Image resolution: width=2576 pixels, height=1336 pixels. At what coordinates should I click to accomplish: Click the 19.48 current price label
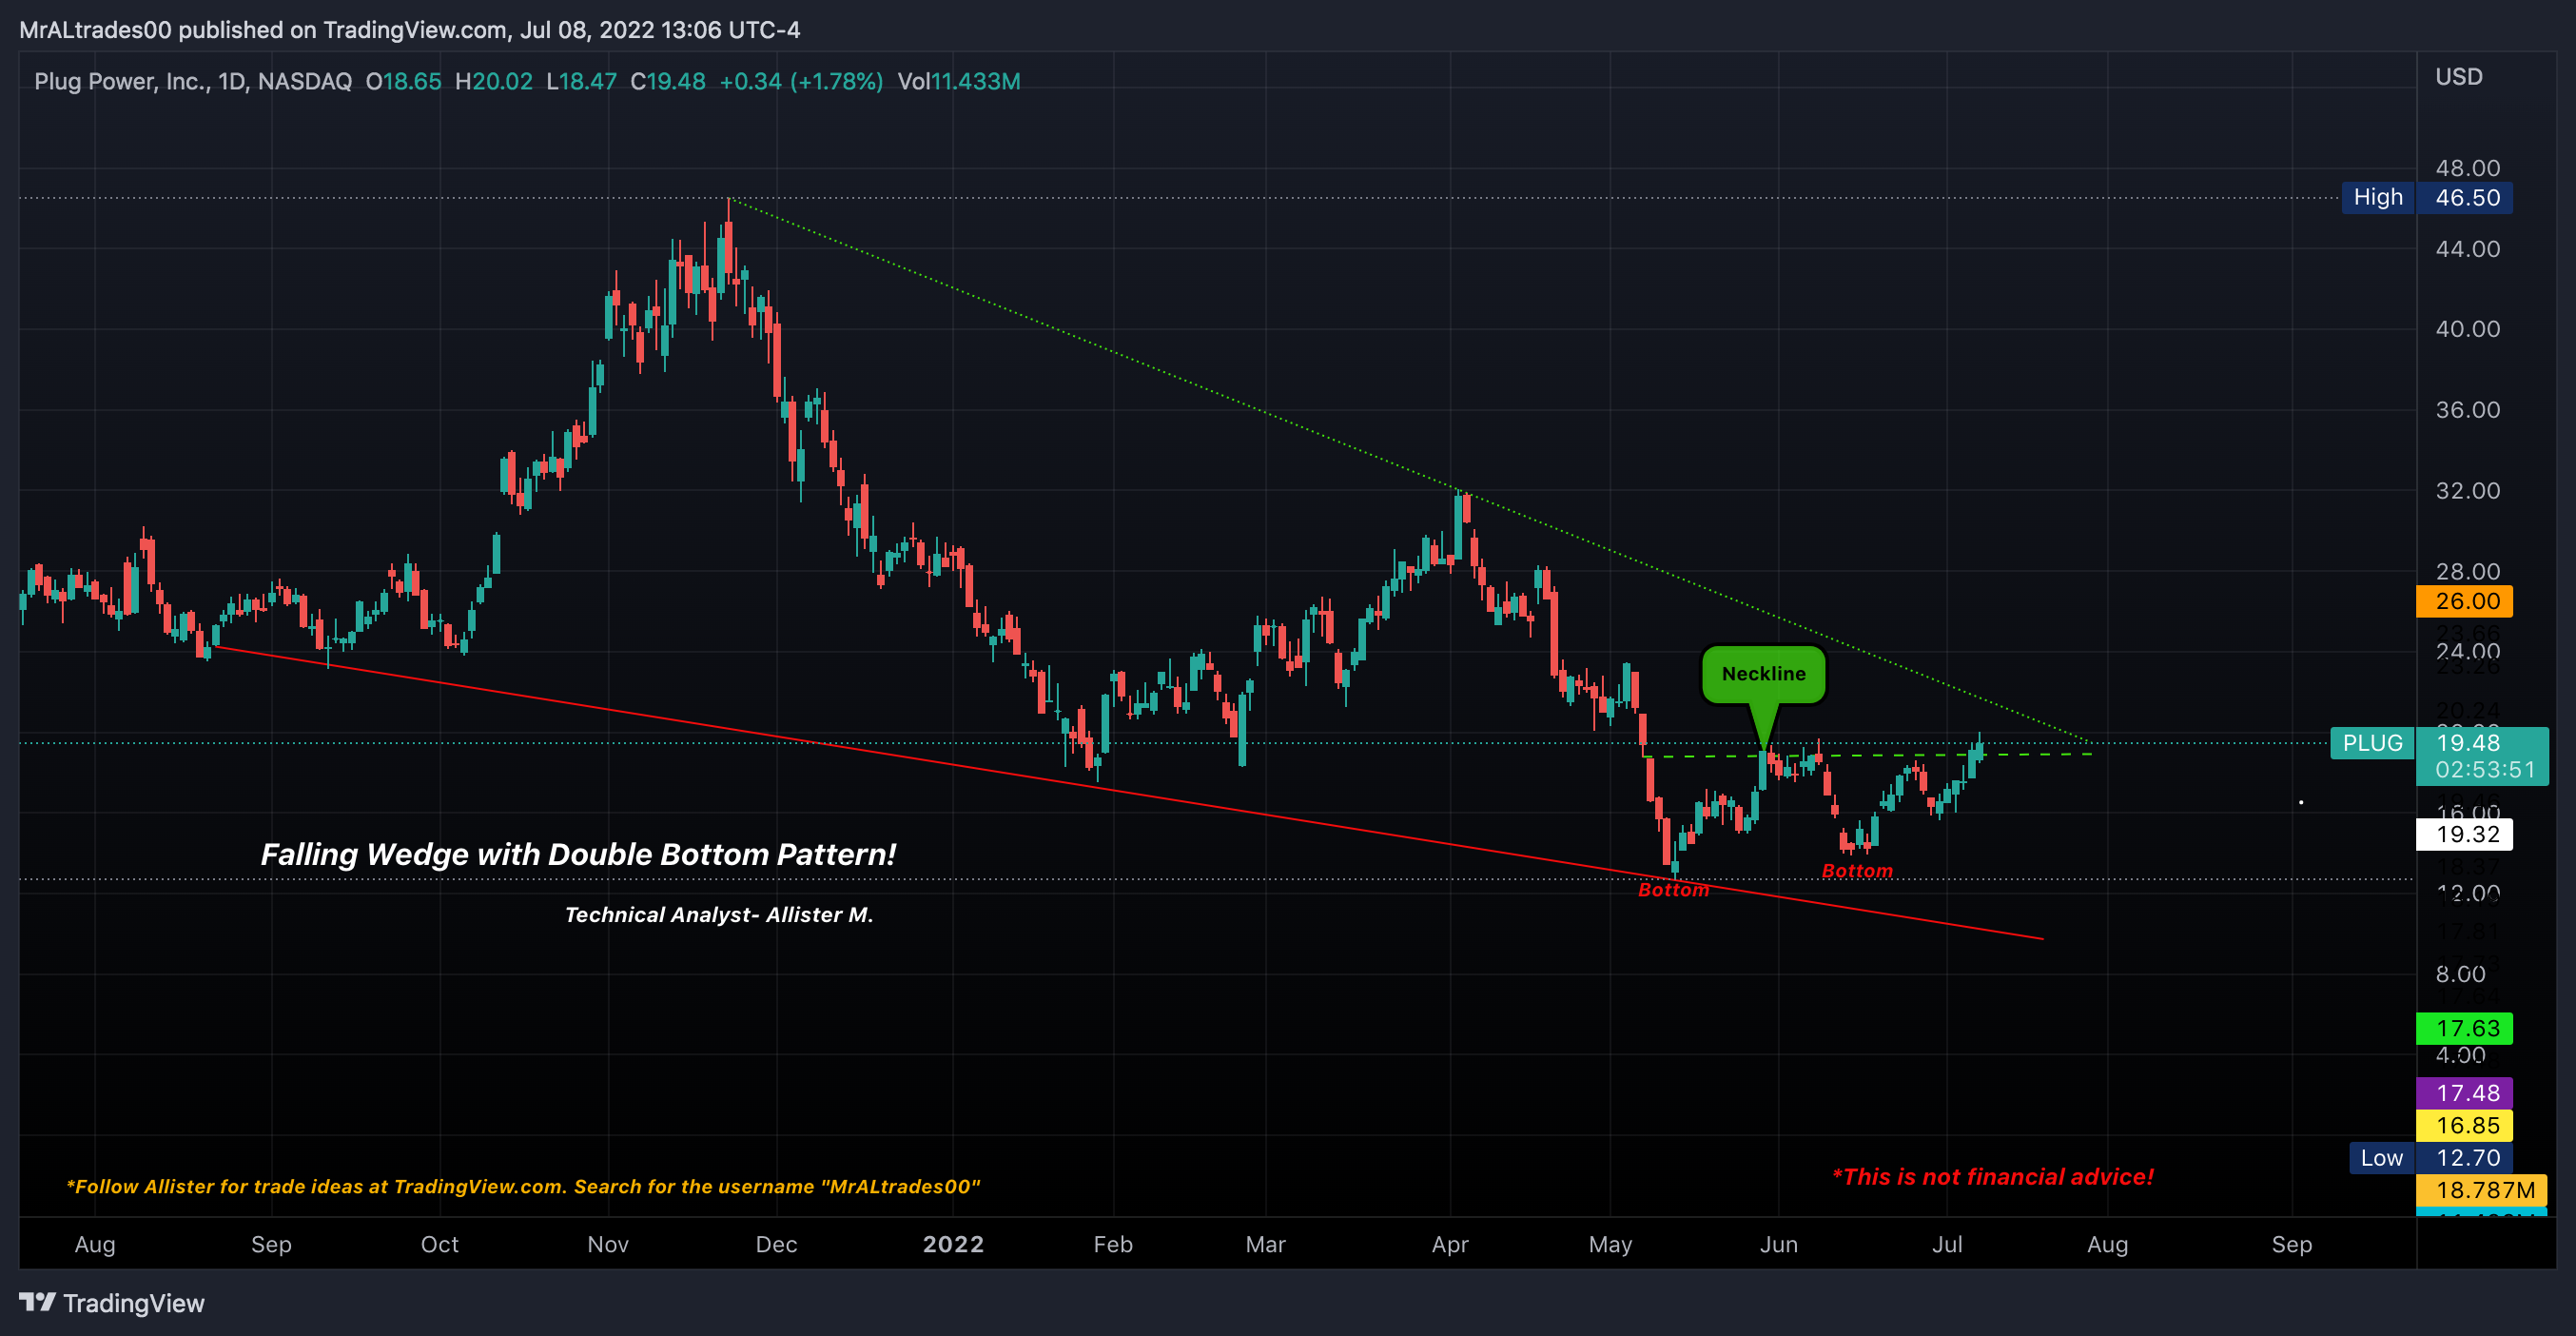(2468, 743)
